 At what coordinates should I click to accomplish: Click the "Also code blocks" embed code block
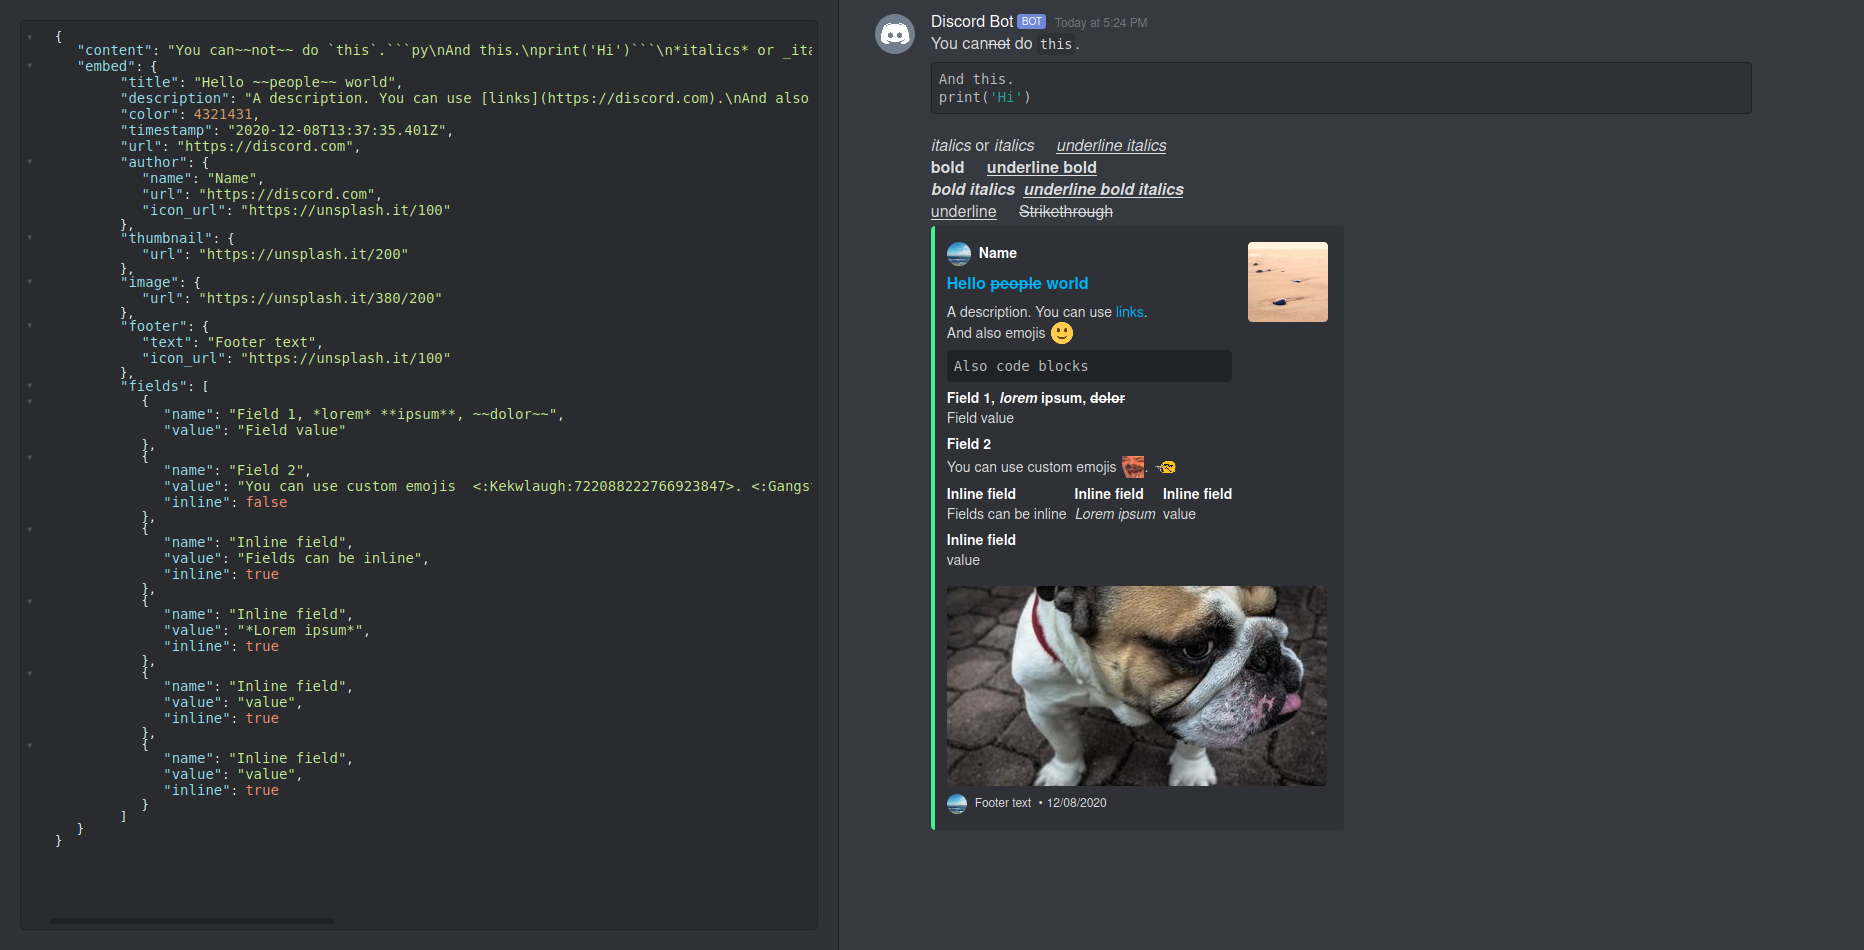click(x=1089, y=366)
